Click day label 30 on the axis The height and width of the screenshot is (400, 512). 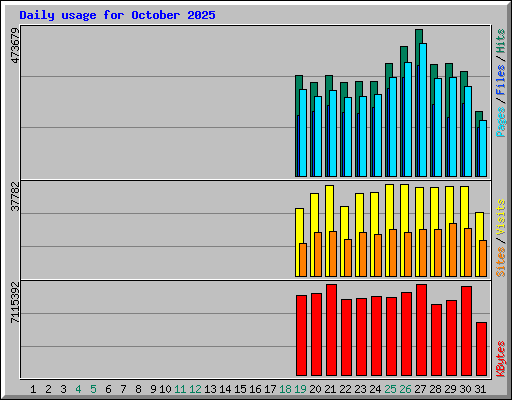(x=465, y=389)
